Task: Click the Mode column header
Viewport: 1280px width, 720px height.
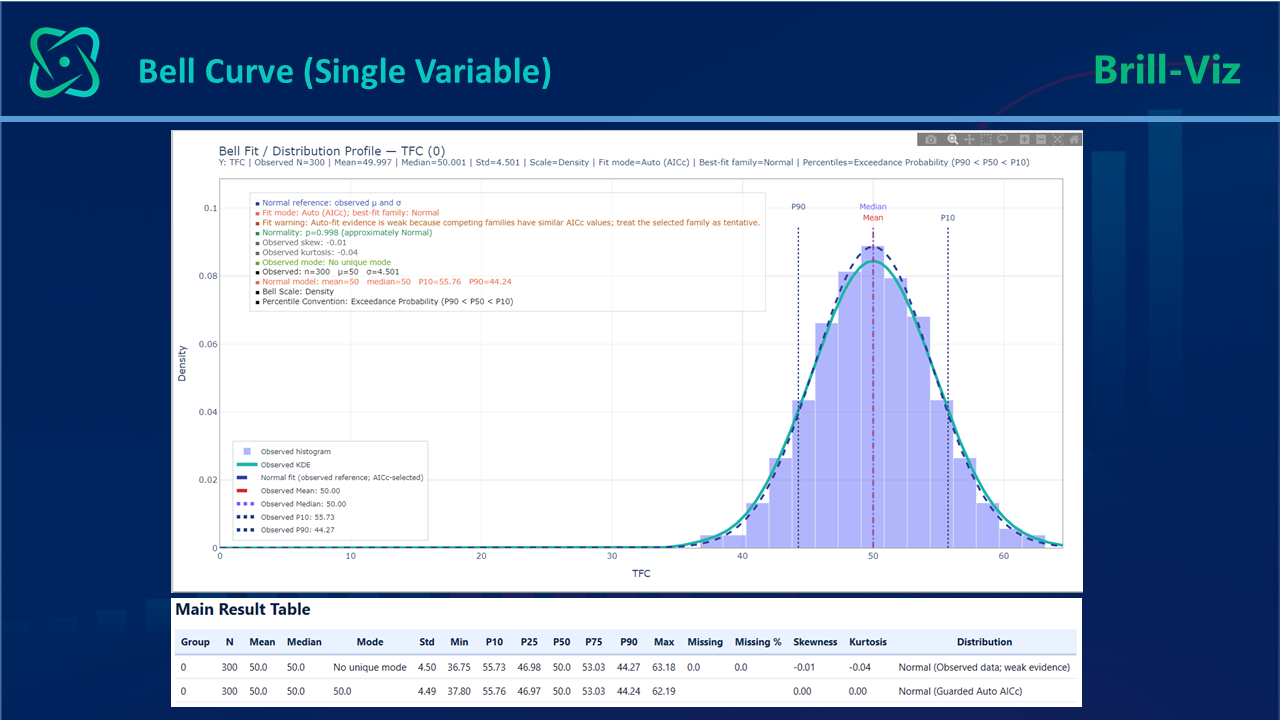Action: tap(370, 642)
